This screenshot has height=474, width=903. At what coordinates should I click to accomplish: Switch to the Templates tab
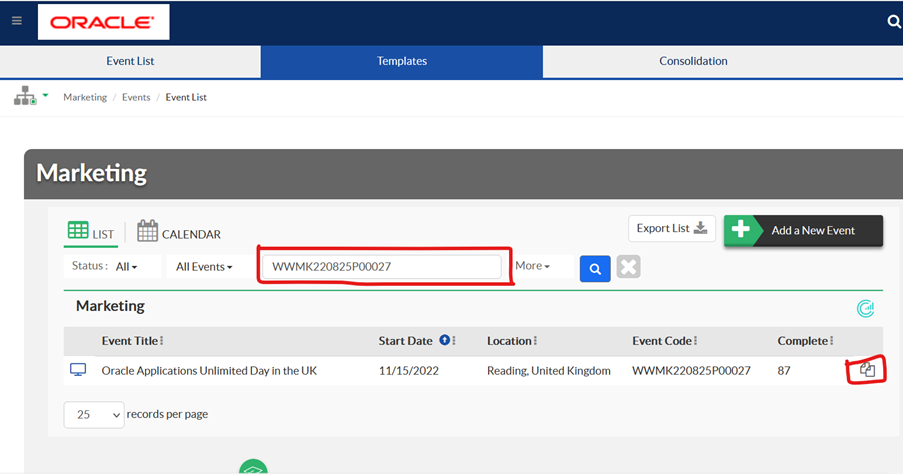[x=402, y=61]
